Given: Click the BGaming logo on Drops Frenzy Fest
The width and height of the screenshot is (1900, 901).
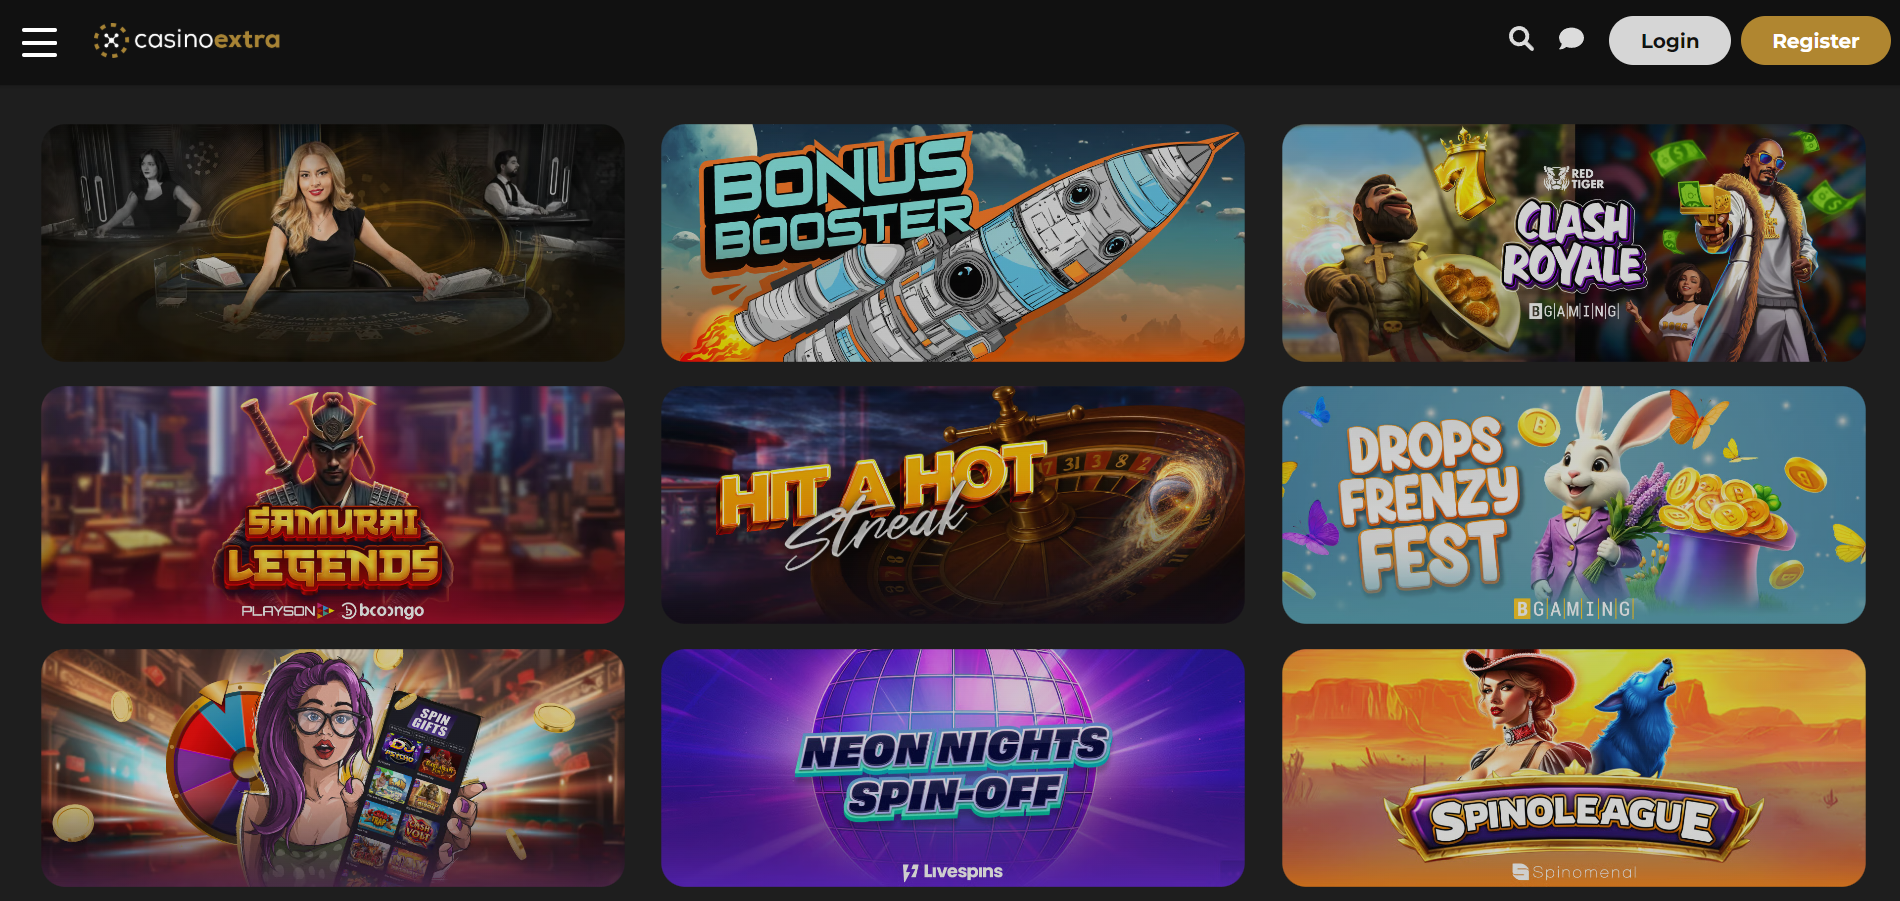Looking at the screenshot, I should click(1574, 609).
